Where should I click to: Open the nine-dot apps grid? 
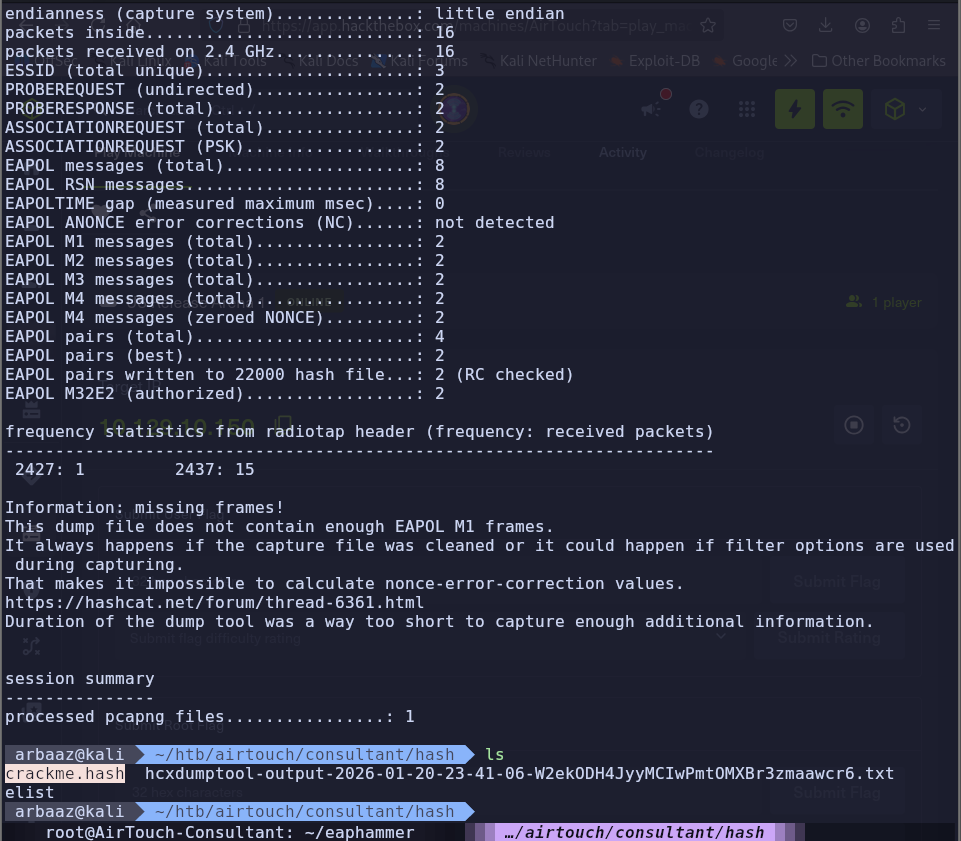(747, 109)
